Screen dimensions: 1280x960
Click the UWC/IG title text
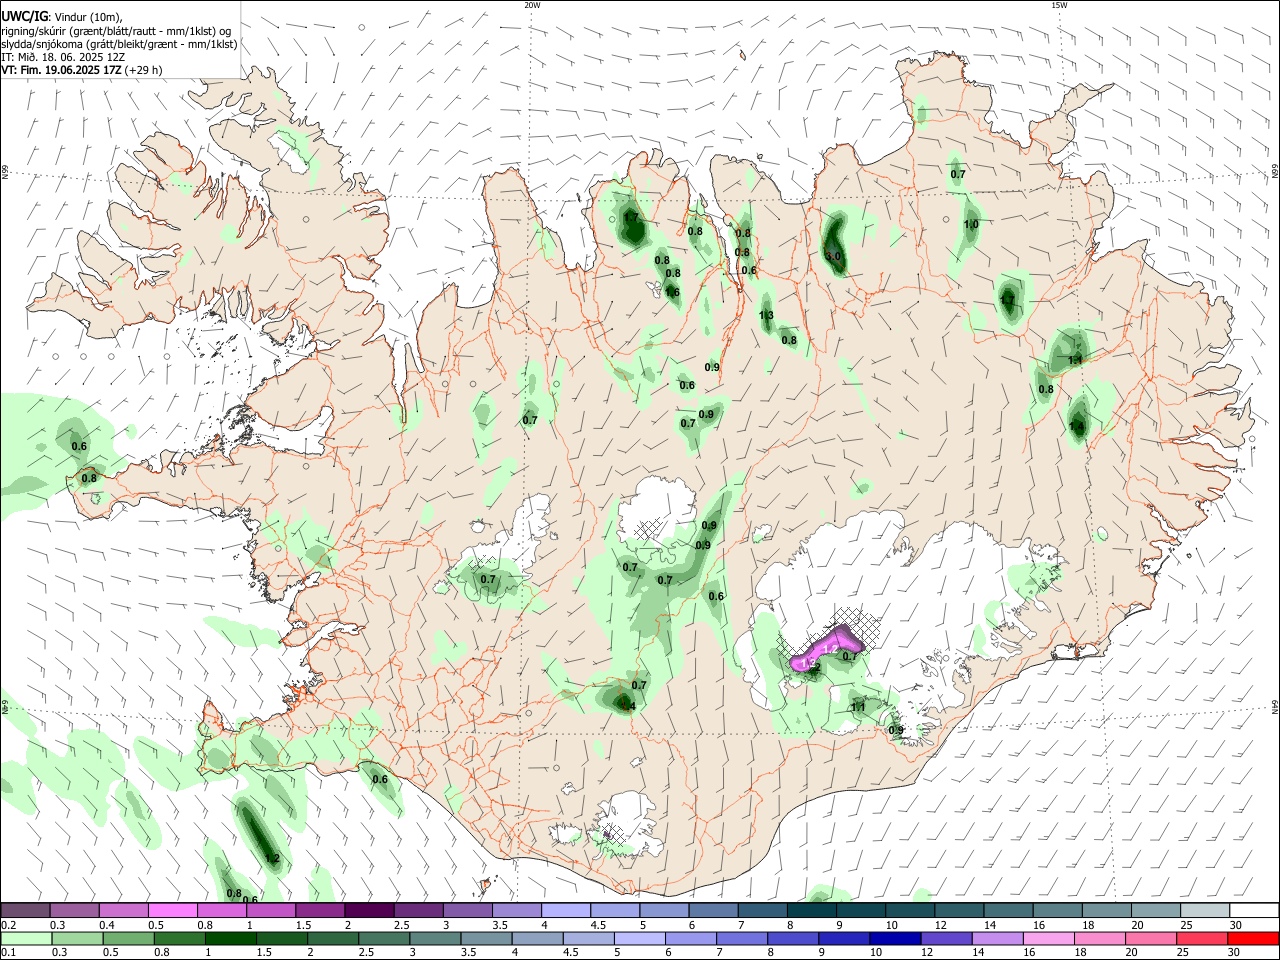(x=25, y=16)
